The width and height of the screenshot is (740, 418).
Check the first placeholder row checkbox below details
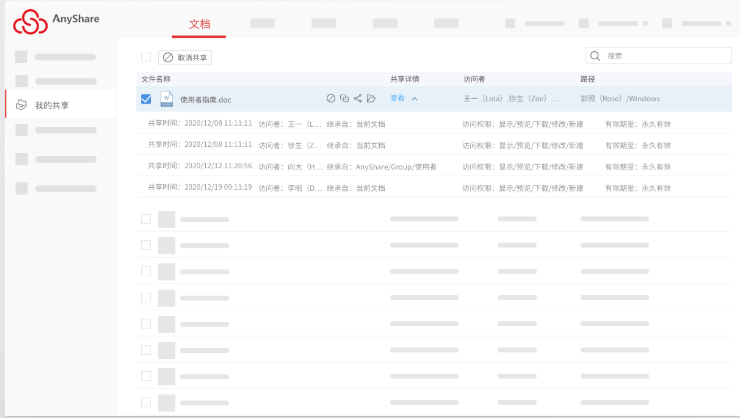pyautogui.click(x=146, y=219)
